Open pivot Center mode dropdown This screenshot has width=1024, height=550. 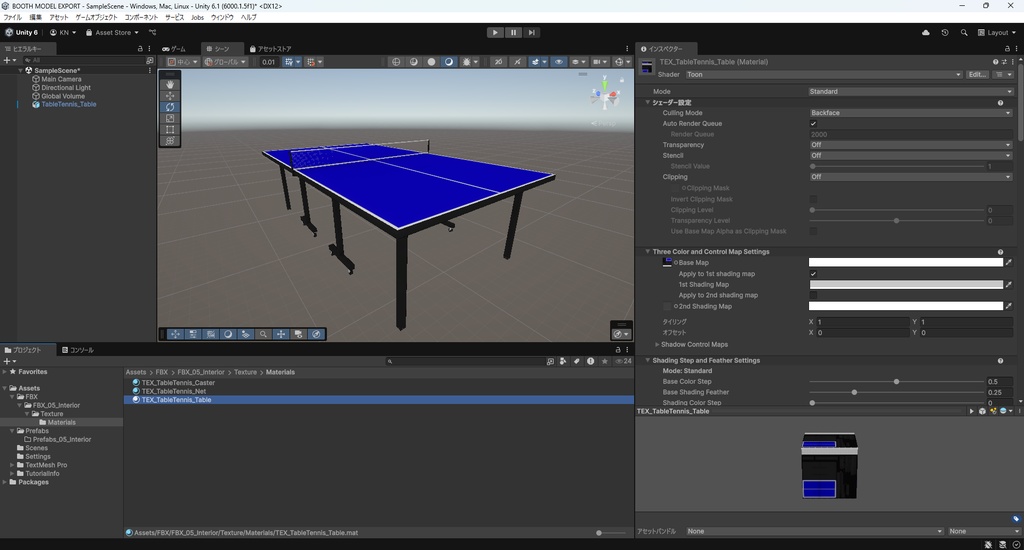point(183,61)
